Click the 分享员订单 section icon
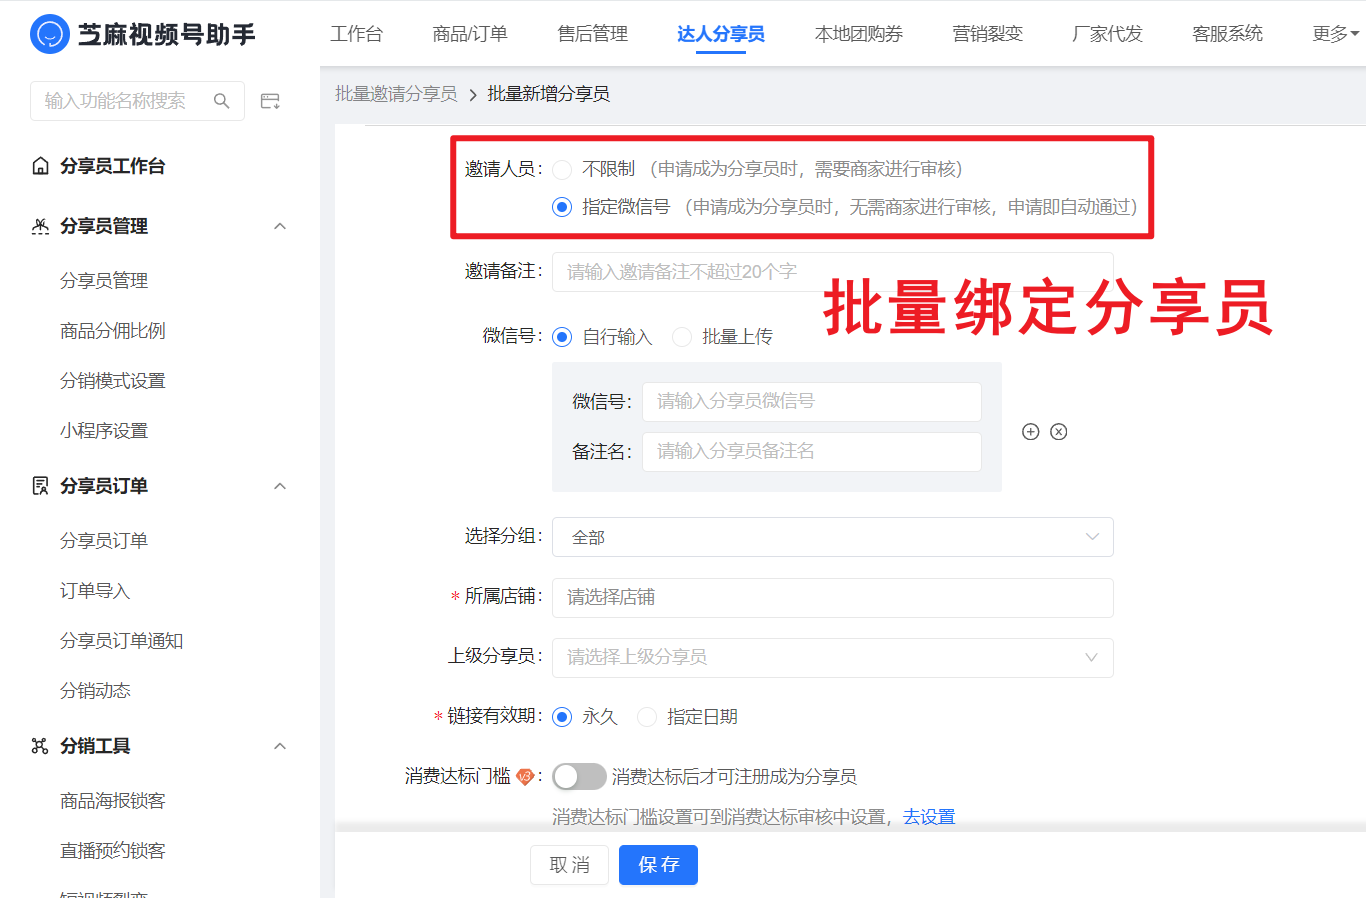 point(40,486)
